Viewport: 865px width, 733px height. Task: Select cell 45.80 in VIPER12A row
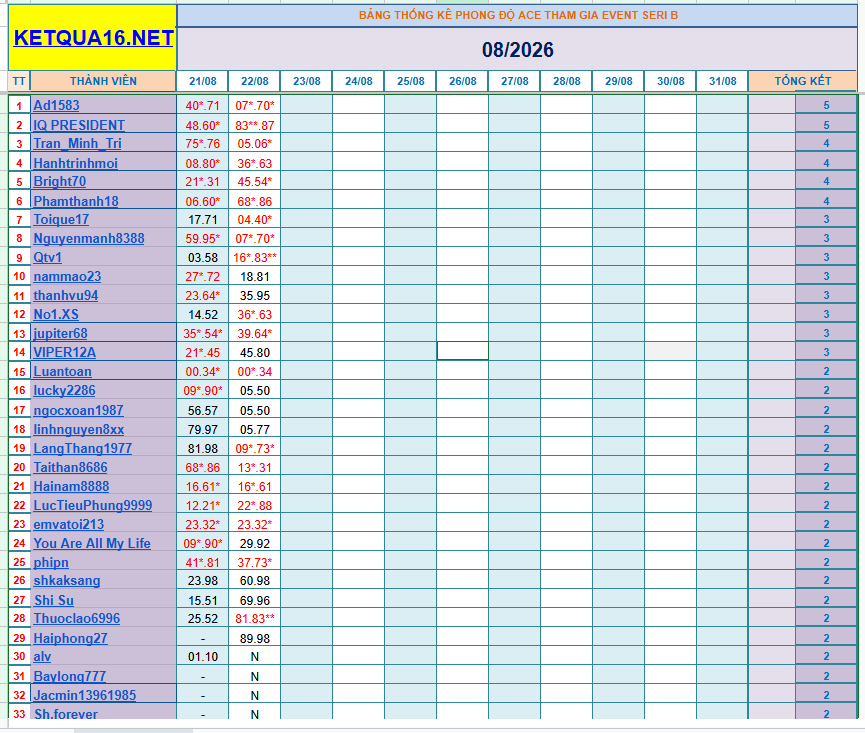(254, 352)
